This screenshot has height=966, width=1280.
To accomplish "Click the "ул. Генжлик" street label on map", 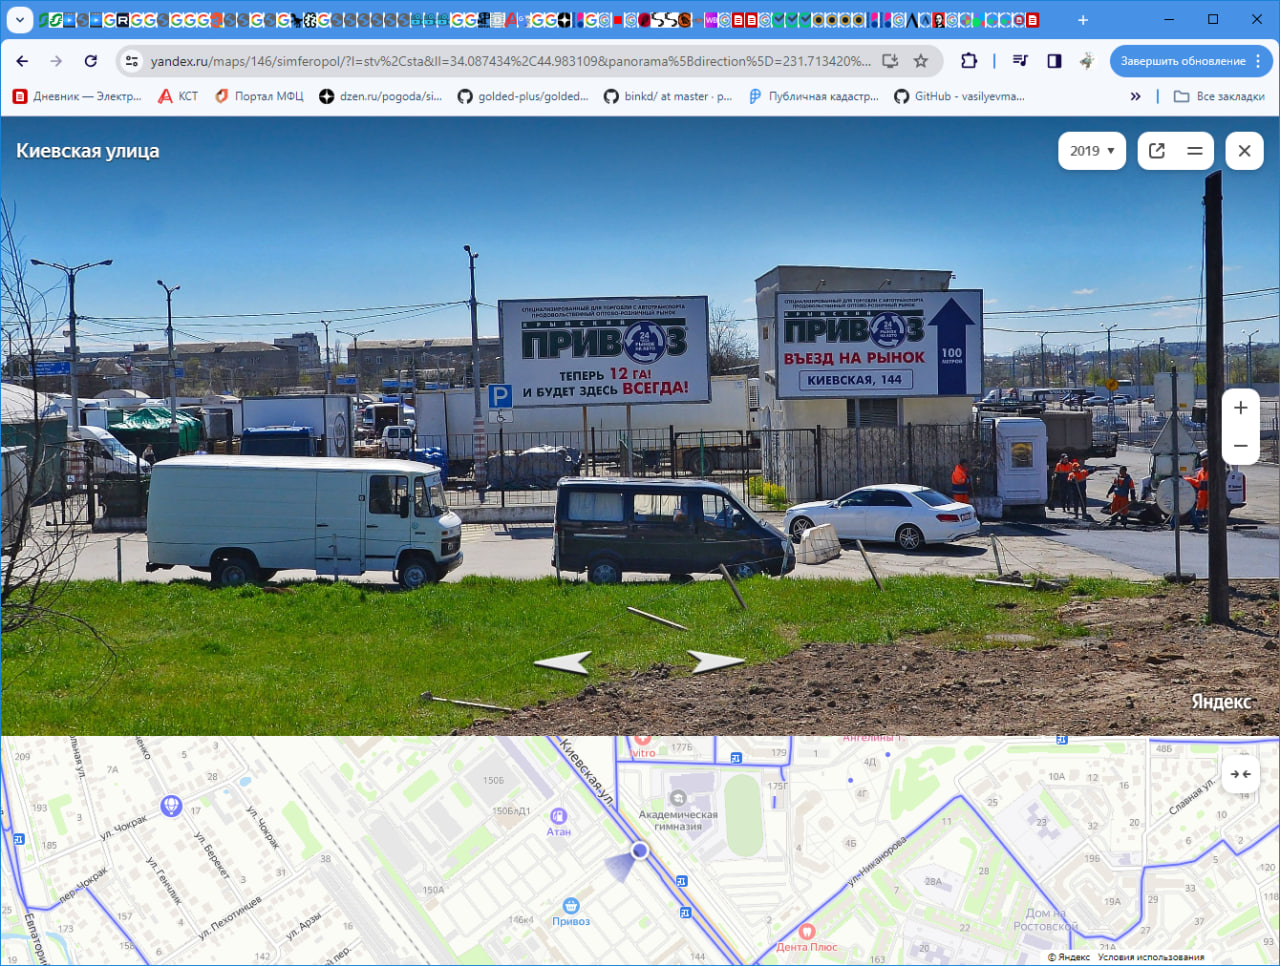I will tap(165, 880).
